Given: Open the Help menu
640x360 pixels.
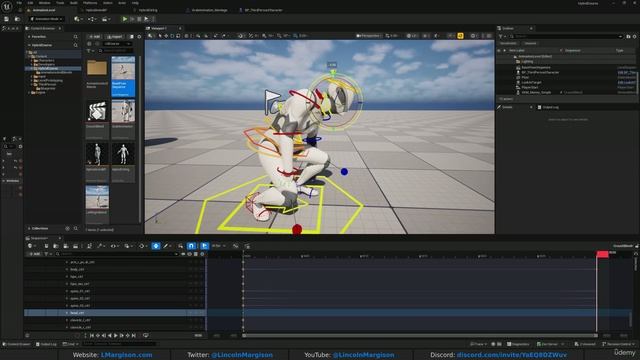Looking at the screenshot, I should [135, 3].
